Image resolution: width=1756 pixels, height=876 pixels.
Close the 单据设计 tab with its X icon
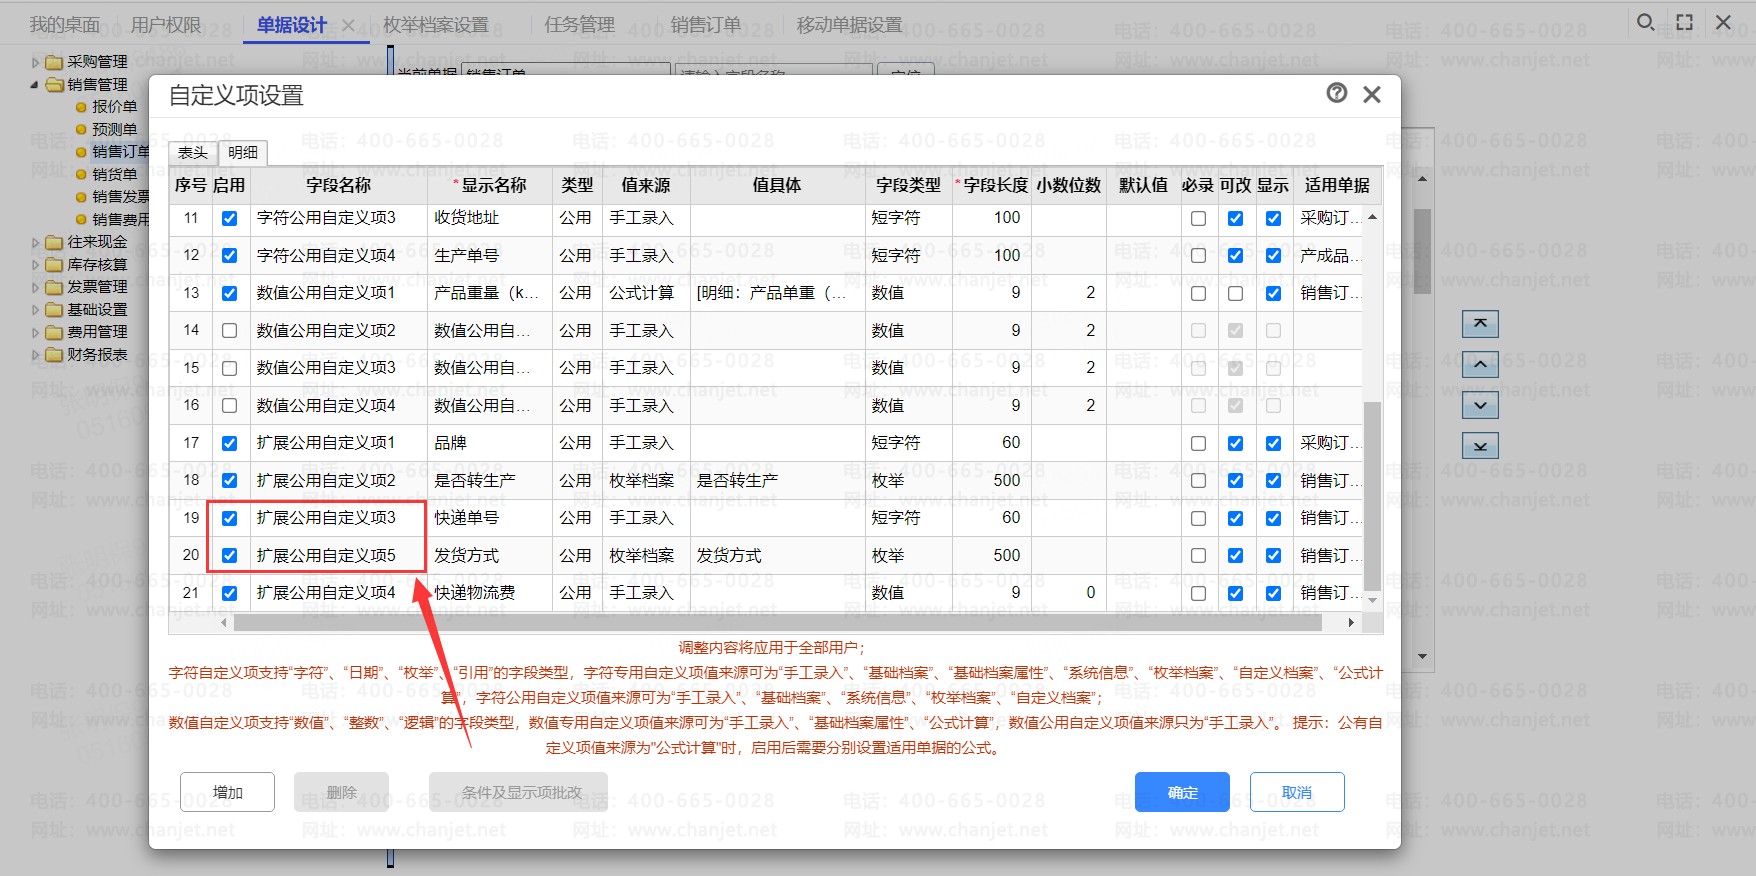(x=348, y=25)
